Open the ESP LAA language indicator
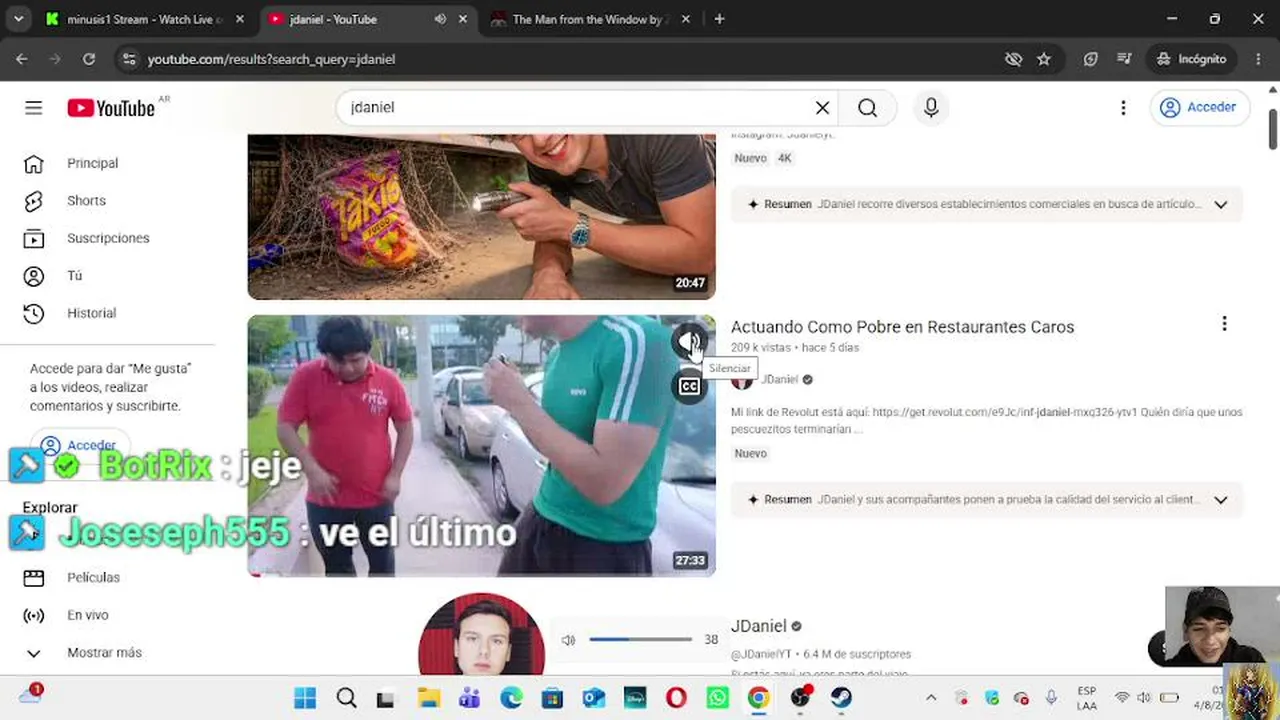 pos(1087,698)
